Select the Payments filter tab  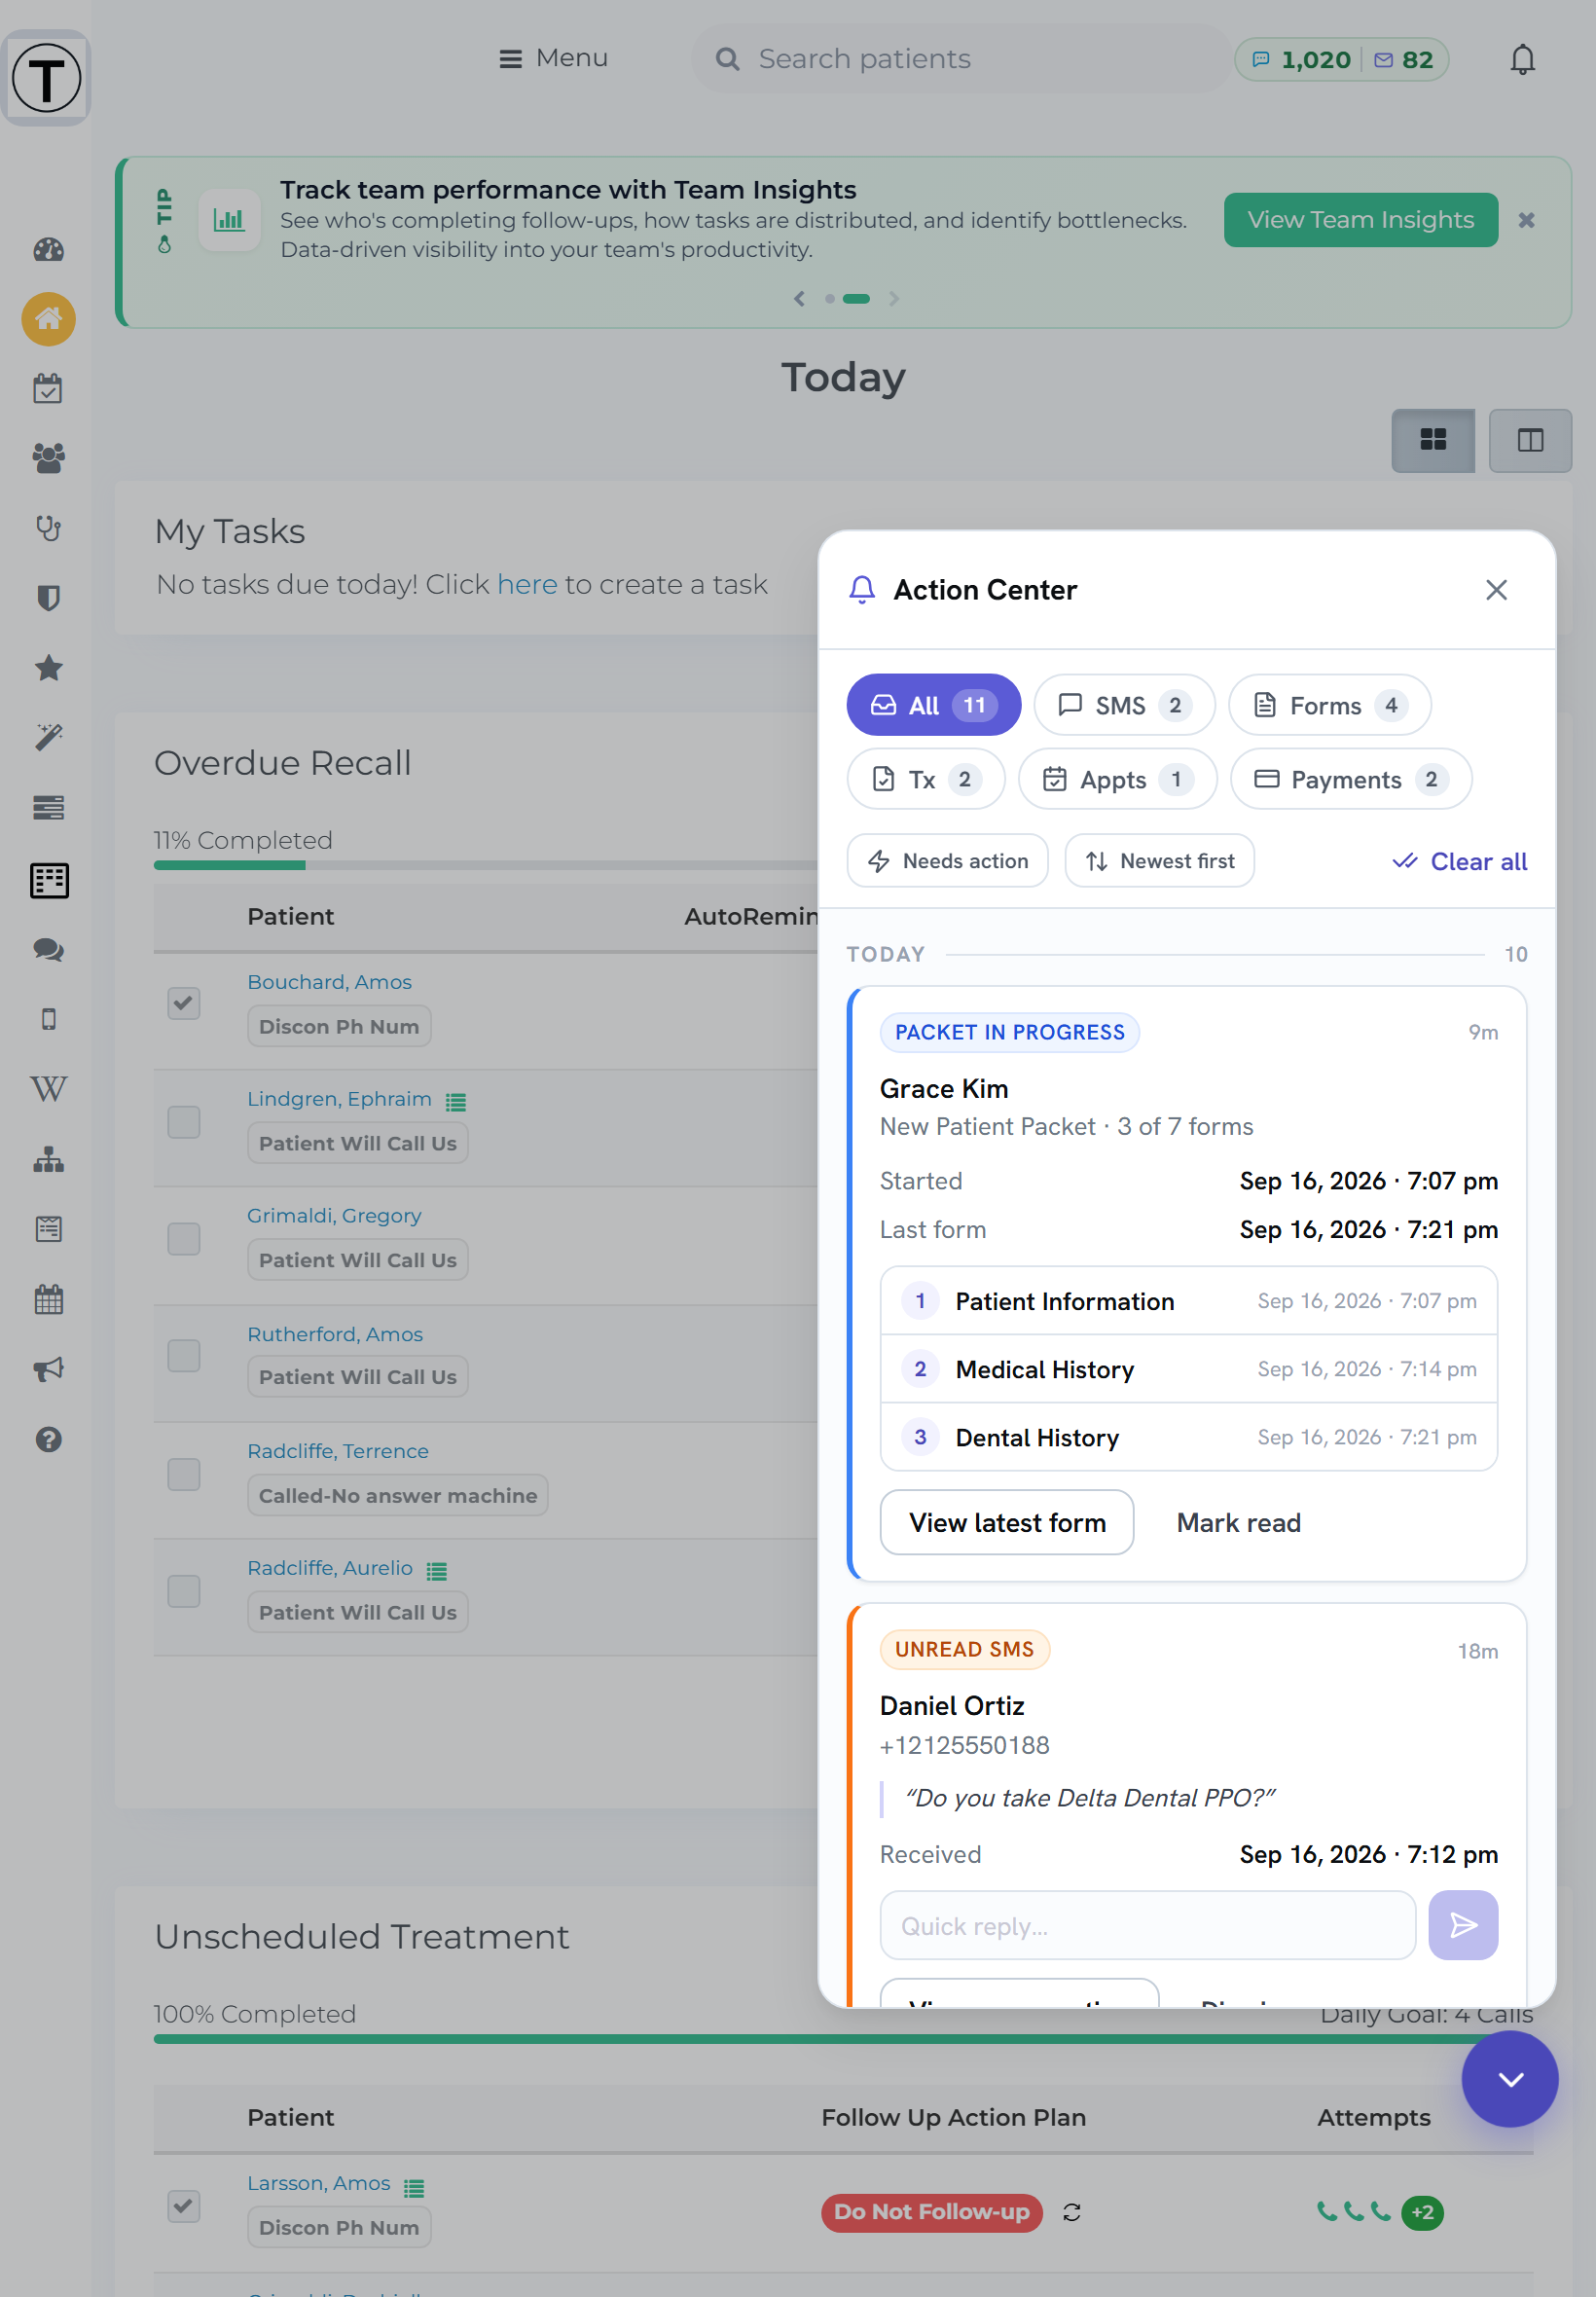1350,779
